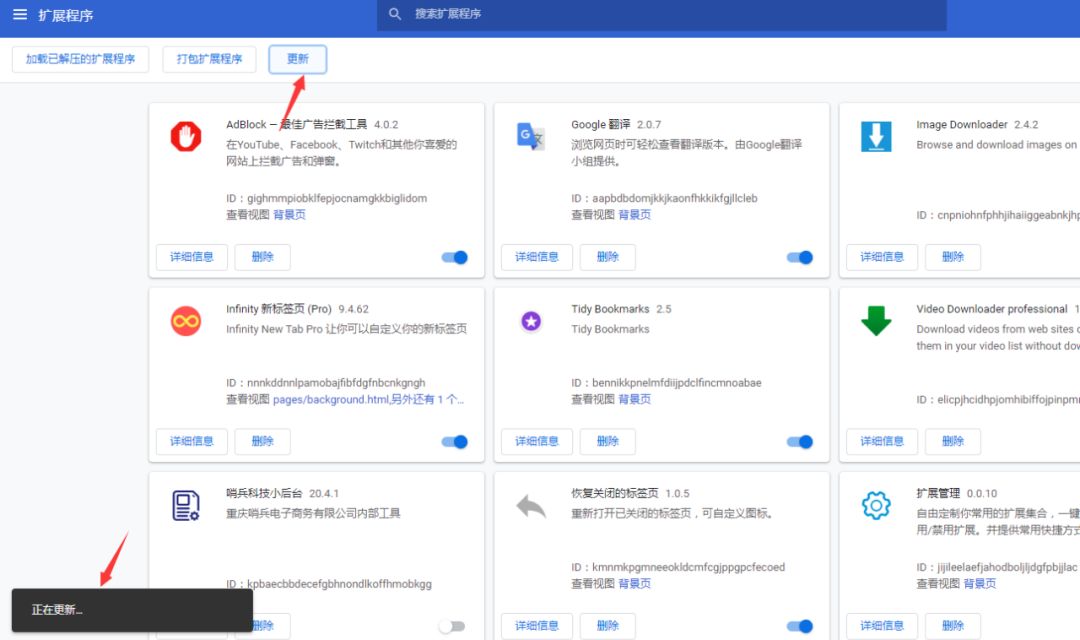Image resolution: width=1080 pixels, height=640 pixels.
Task: Open Video Downloader professional 详细信息
Action: pos(882,442)
